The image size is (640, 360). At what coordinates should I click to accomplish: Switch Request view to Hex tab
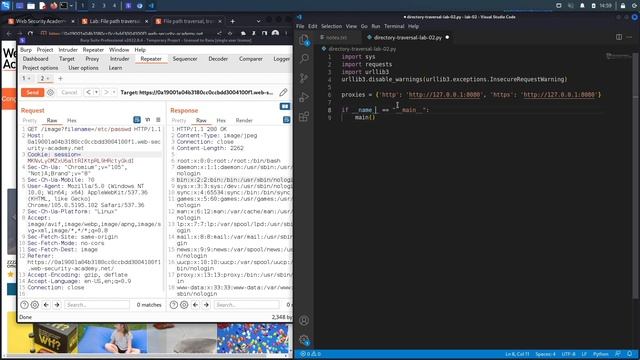[72, 120]
